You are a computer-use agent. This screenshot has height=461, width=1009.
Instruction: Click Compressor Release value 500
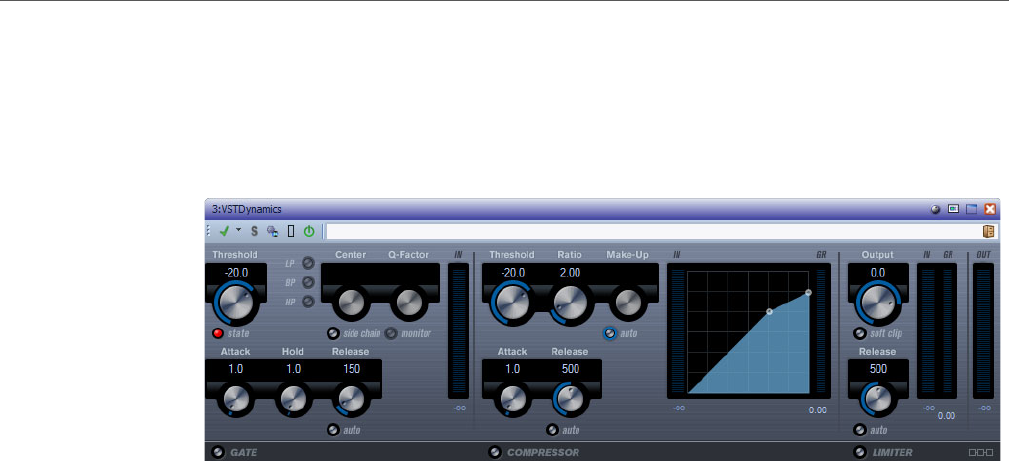pyautogui.click(x=570, y=369)
